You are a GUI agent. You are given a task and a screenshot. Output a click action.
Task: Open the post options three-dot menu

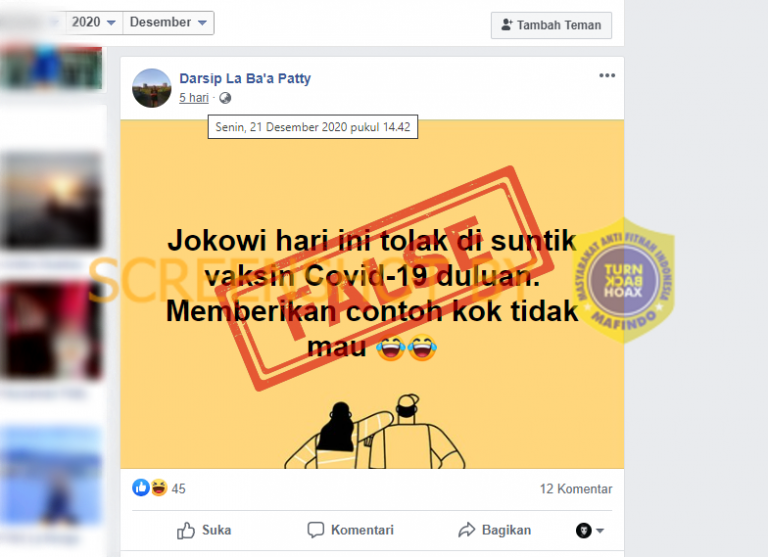(x=607, y=75)
